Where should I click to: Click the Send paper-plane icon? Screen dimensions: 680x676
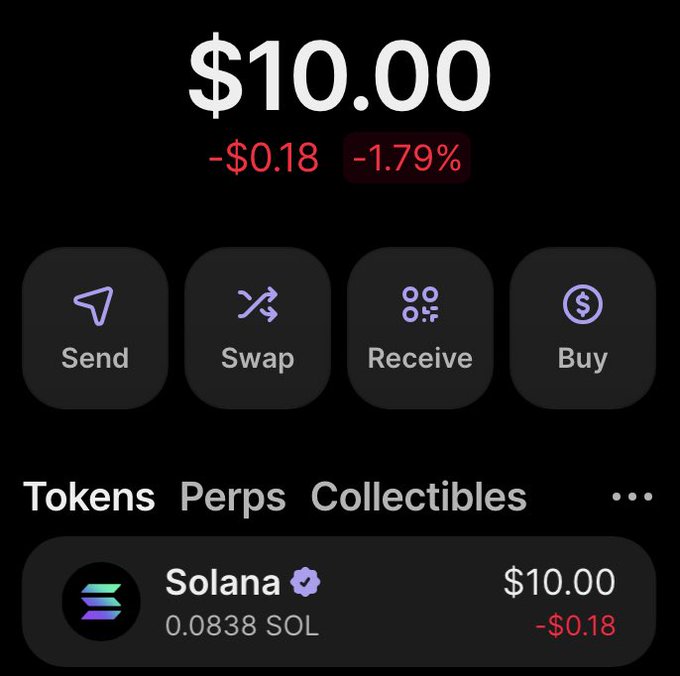click(94, 305)
